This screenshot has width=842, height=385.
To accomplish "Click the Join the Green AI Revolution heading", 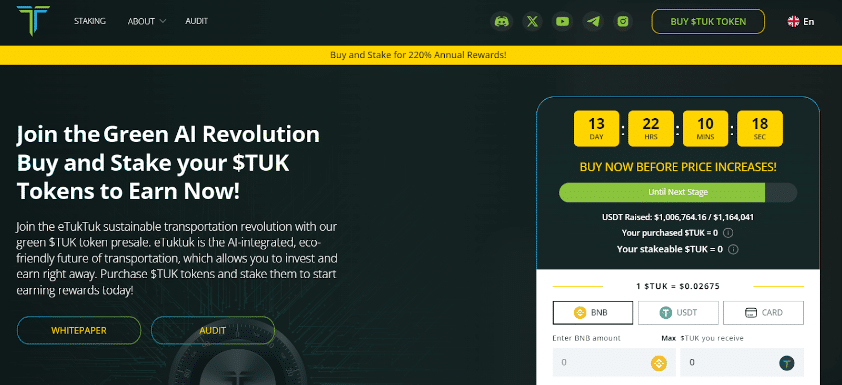I will coord(168,135).
